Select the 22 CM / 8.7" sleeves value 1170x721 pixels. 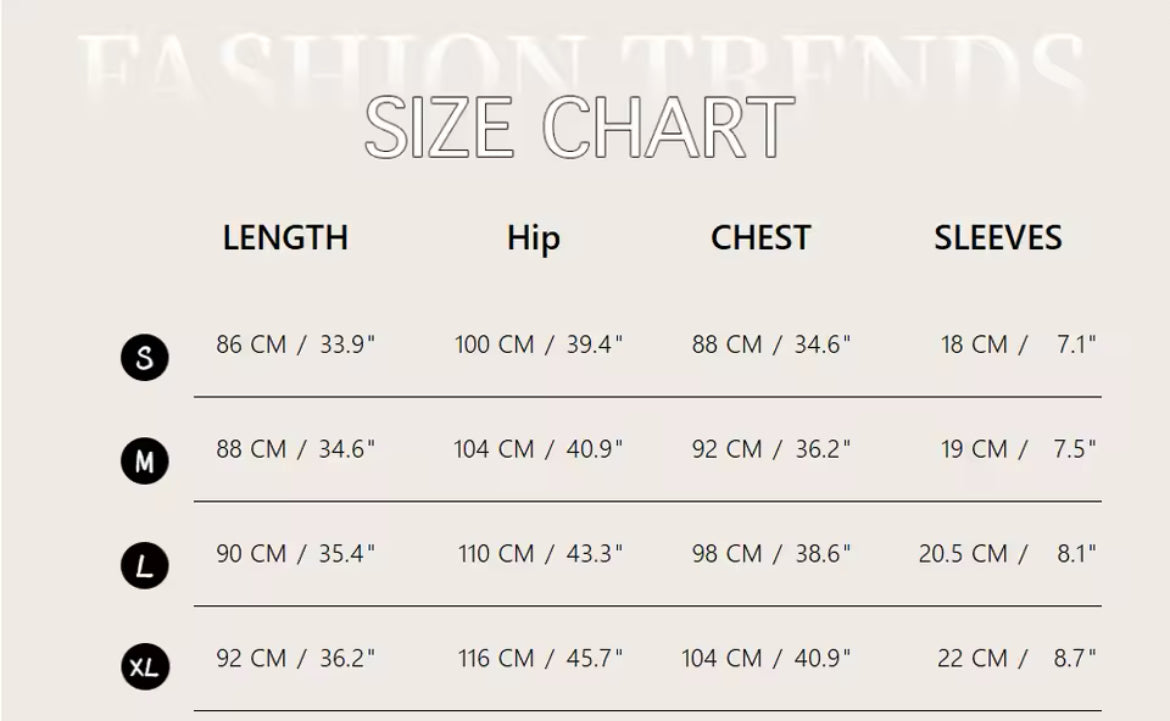click(x=1016, y=658)
